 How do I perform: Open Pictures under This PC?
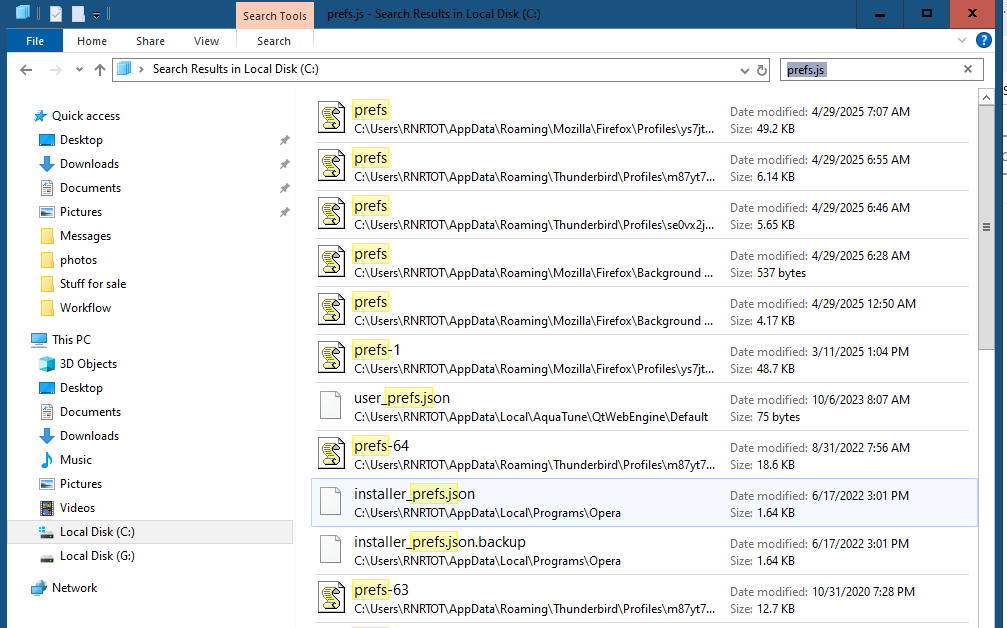pyautogui.click(x=80, y=484)
